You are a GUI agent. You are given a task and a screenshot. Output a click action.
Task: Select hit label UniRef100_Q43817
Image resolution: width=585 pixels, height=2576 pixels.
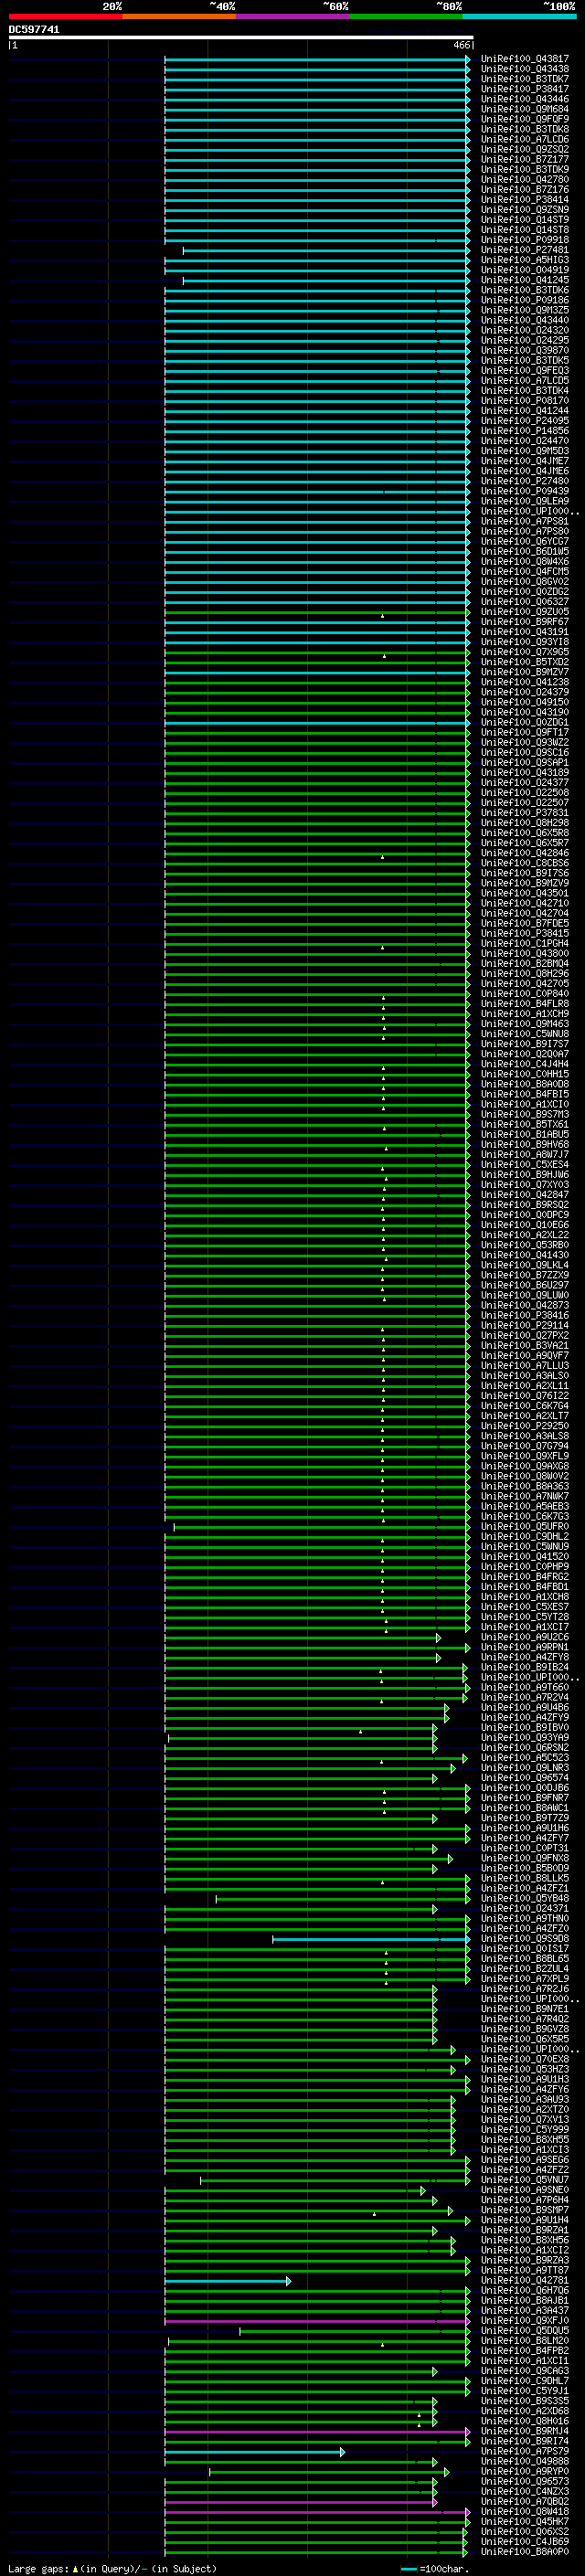tap(525, 59)
